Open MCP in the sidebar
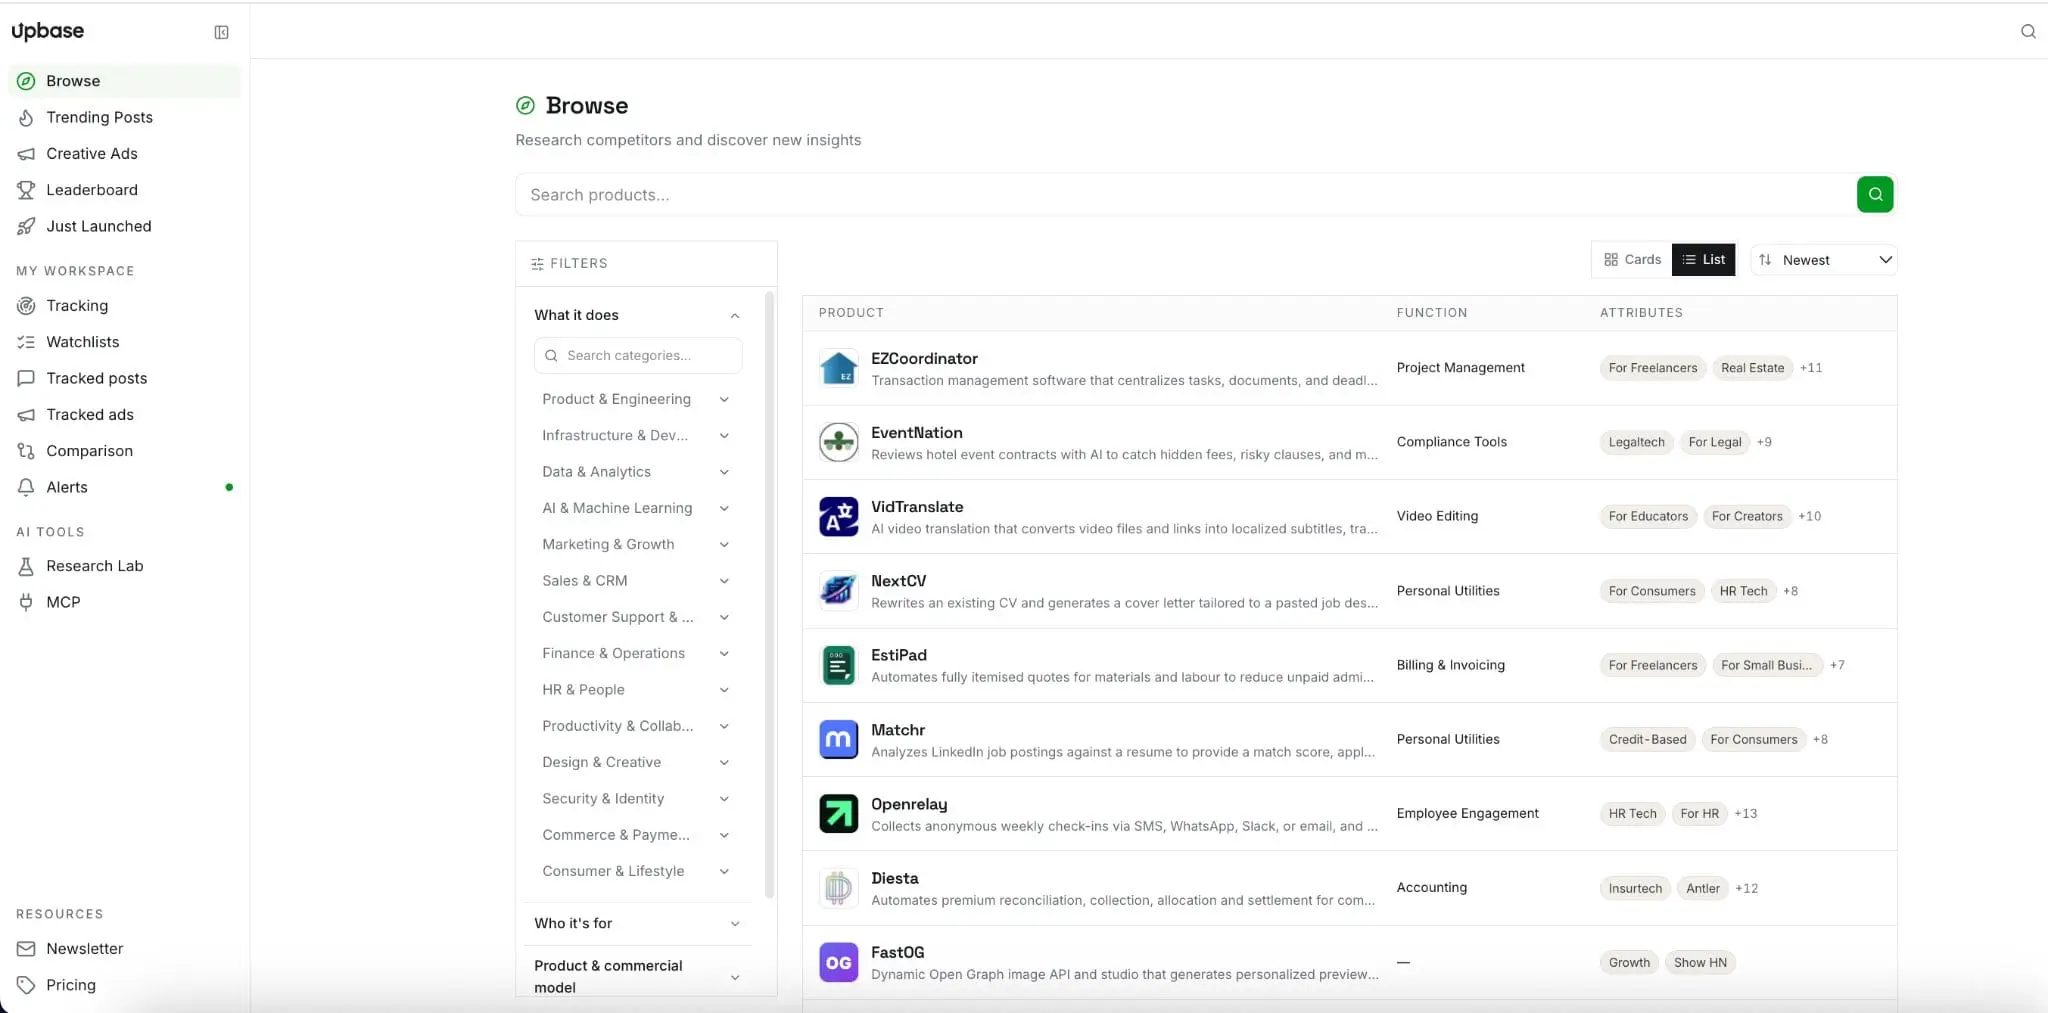 tap(124, 602)
